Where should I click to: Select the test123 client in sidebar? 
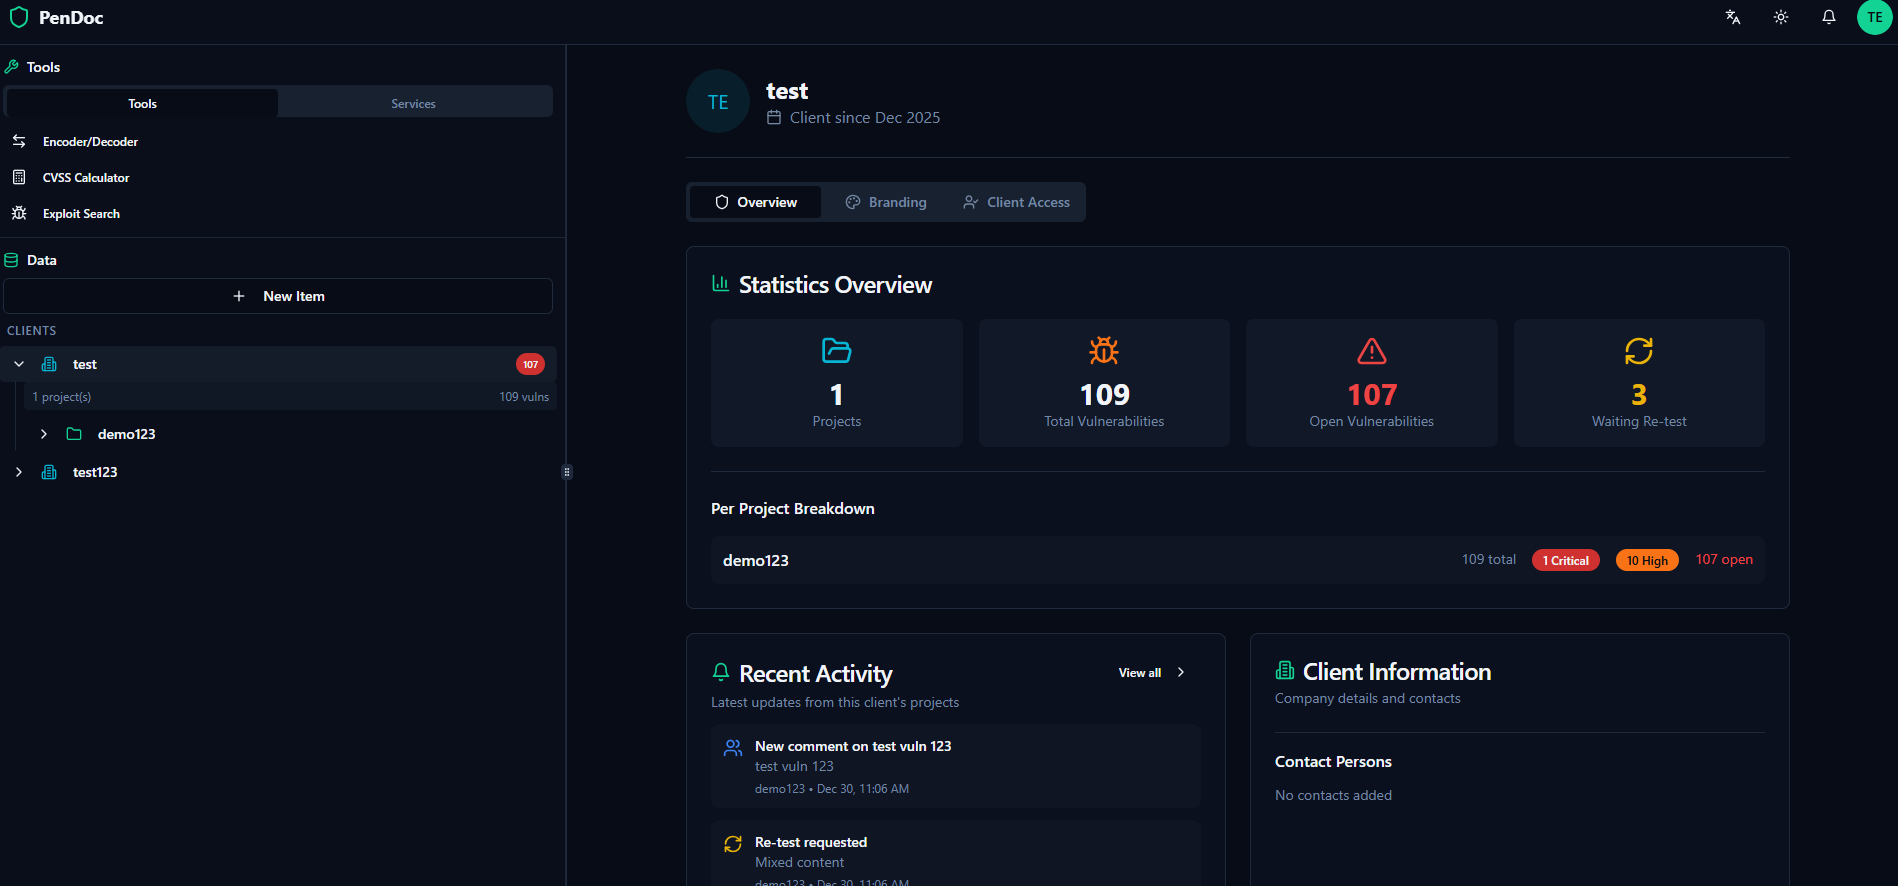95,472
